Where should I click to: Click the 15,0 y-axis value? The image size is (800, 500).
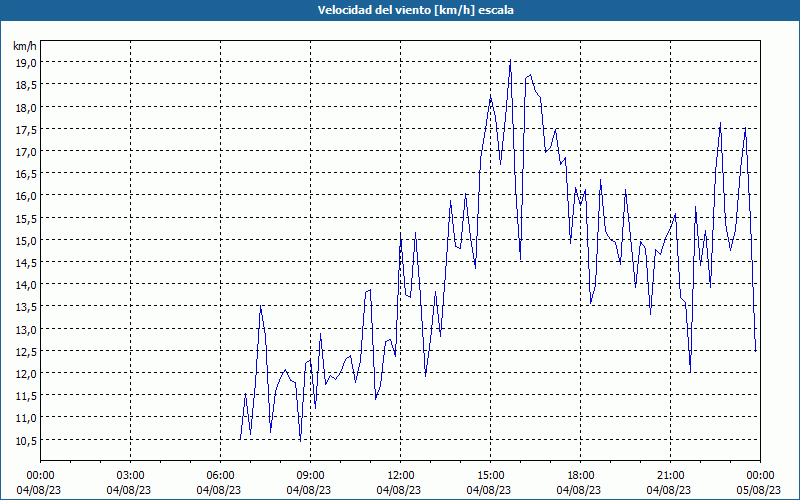26,240
